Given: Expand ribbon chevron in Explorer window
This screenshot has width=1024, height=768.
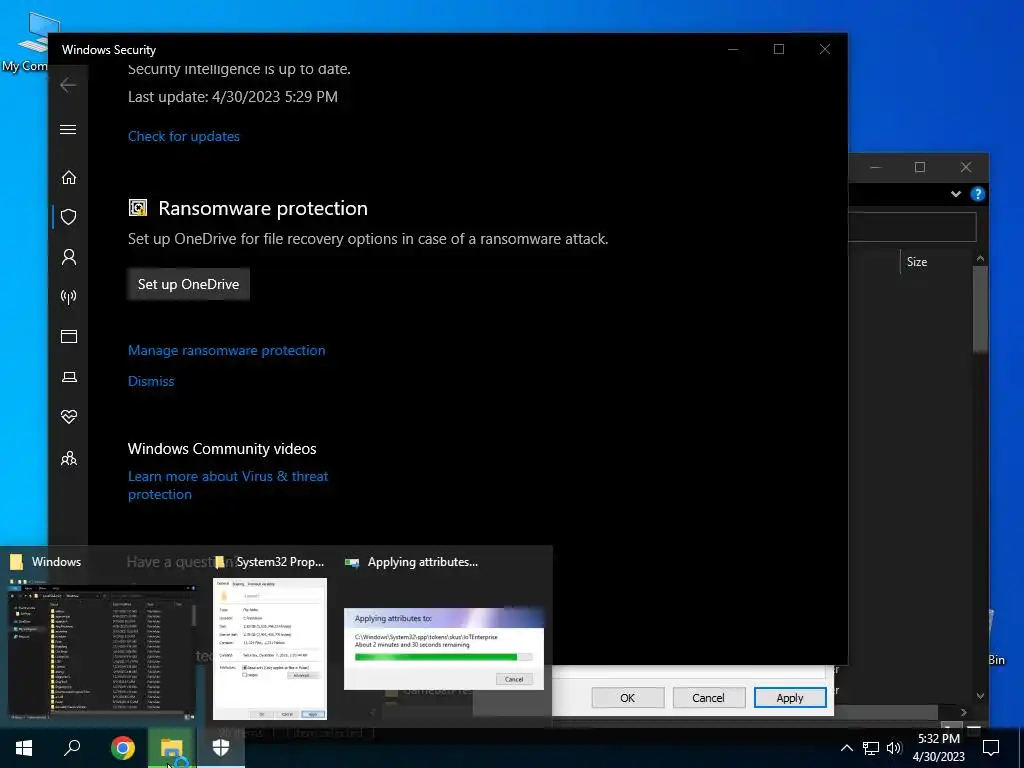Looking at the screenshot, I should (x=956, y=194).
